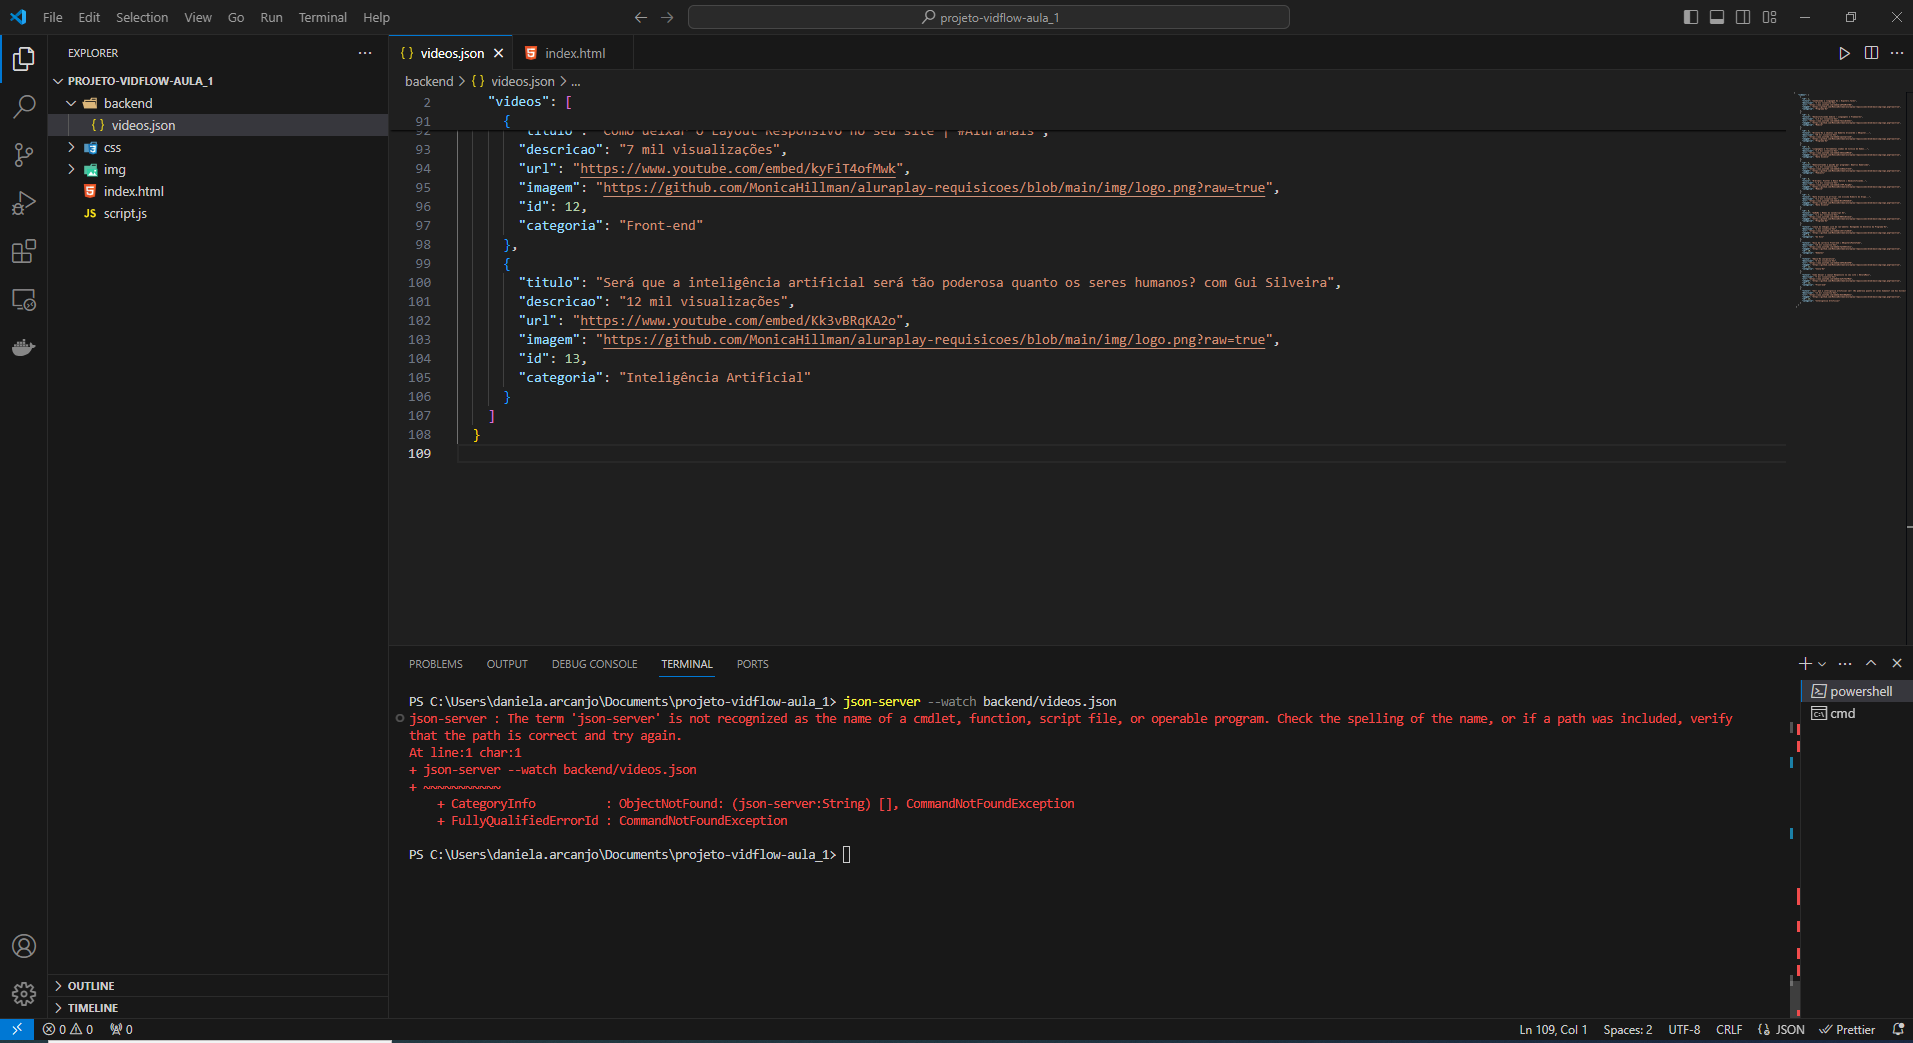The height and width of the screenshot is (1043, 1913).
Task: Go to line via Ln 109, Col 1
Action: pos(1553,1029)
